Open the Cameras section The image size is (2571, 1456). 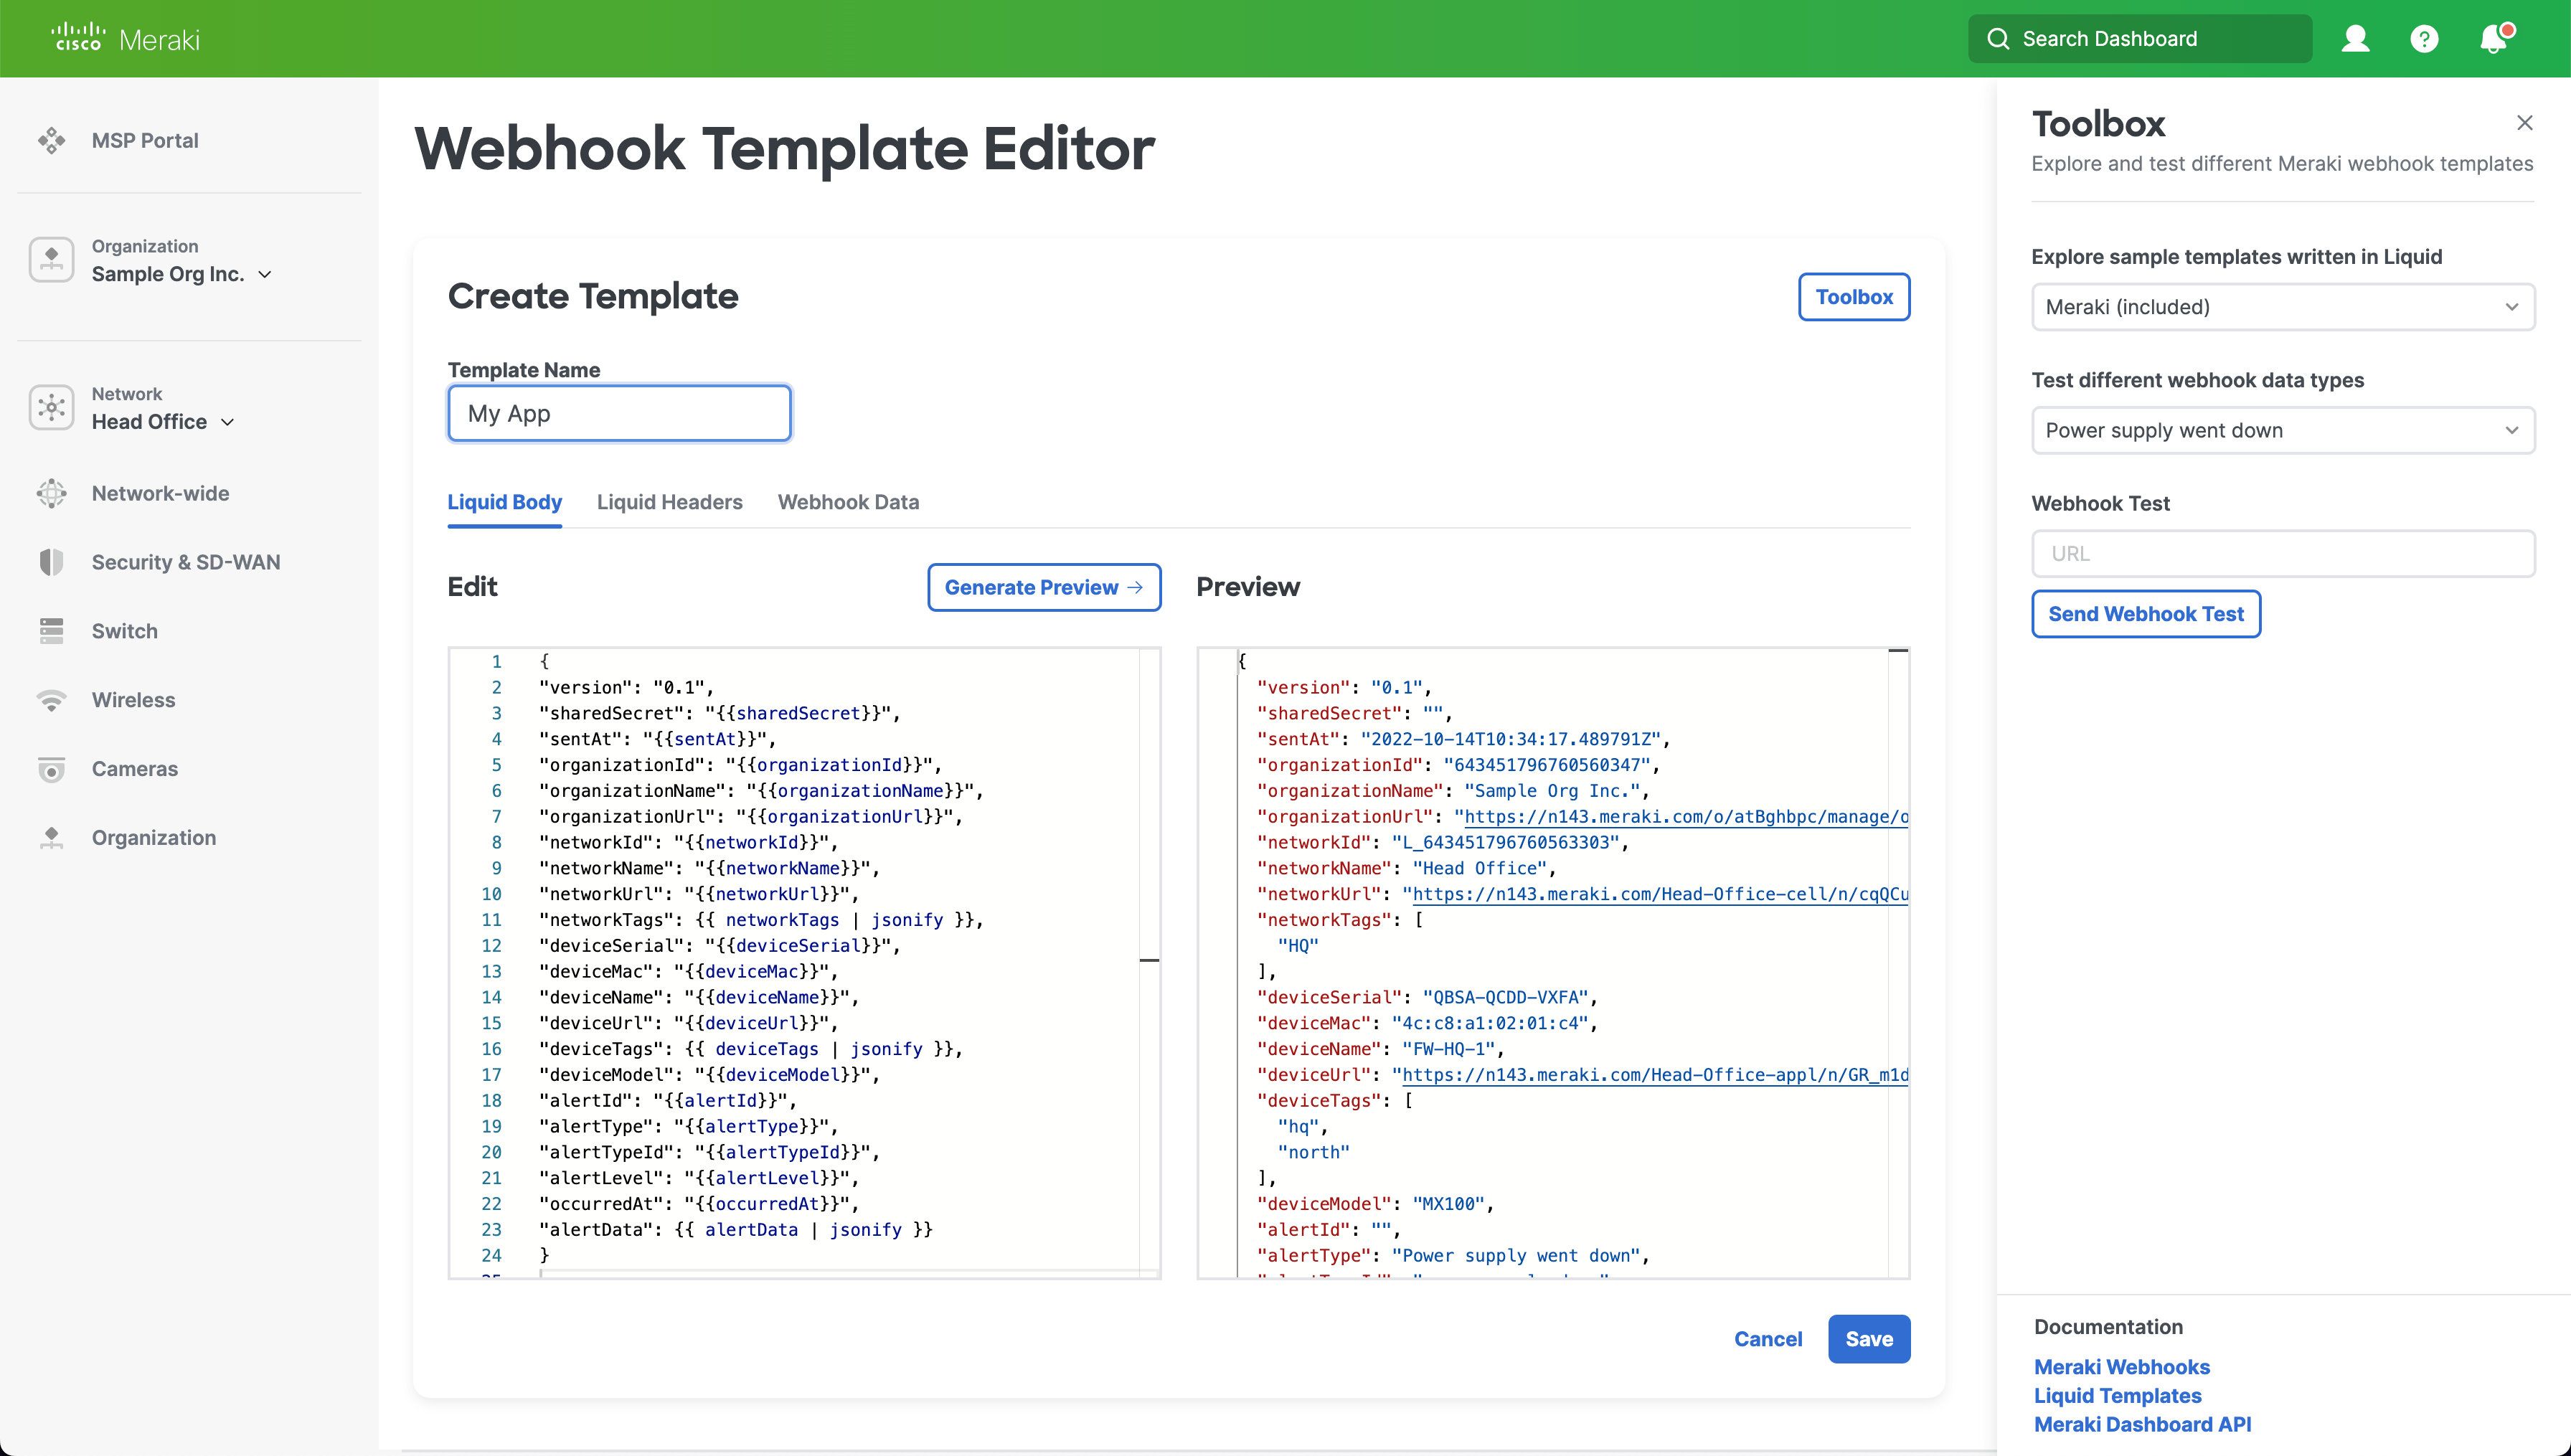(x=135, y=769)
